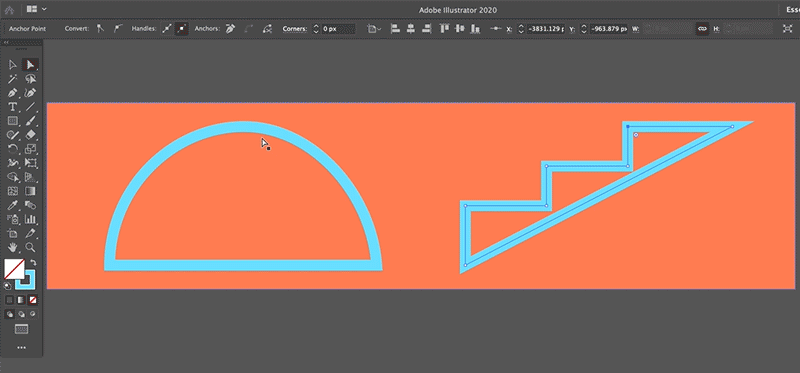The image size is (800, 373).
Task: Select the Zoom magnifier tool
Action: coord(30,247)
